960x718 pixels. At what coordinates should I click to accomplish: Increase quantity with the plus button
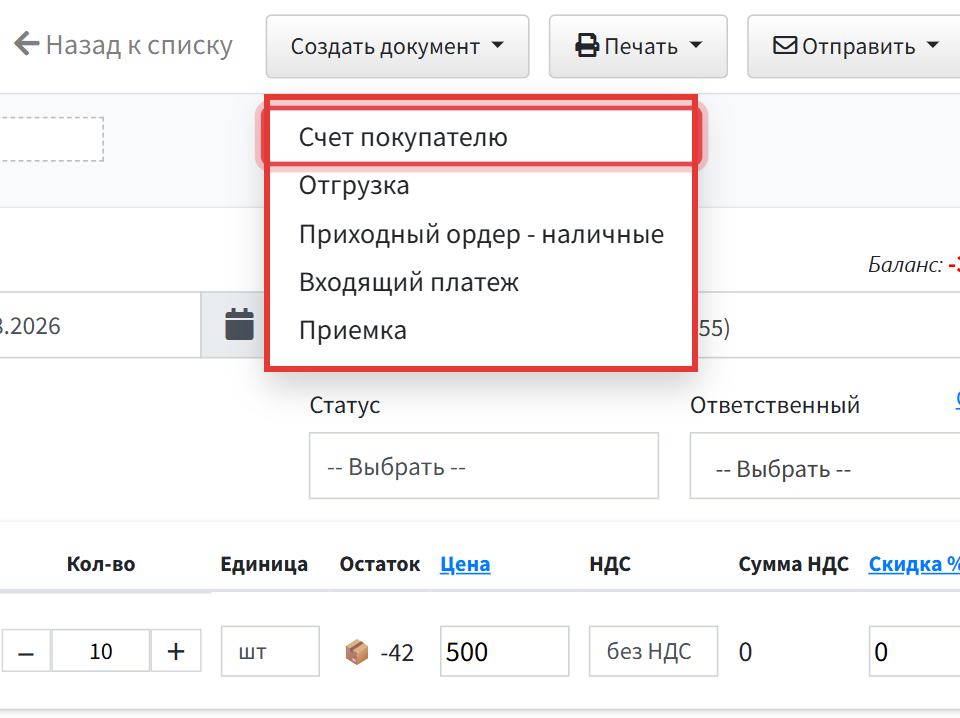tap(176, 651)
